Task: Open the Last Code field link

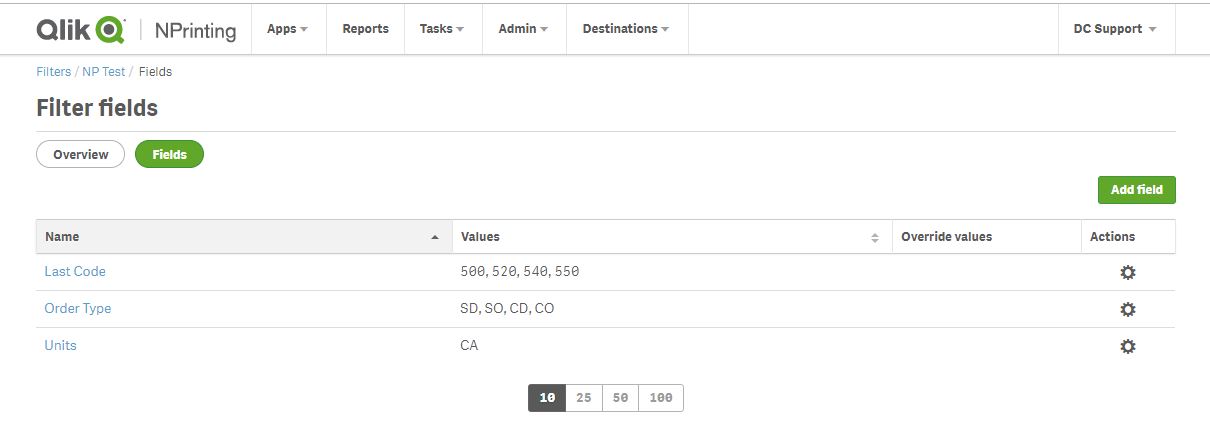Action: point(75,272)
